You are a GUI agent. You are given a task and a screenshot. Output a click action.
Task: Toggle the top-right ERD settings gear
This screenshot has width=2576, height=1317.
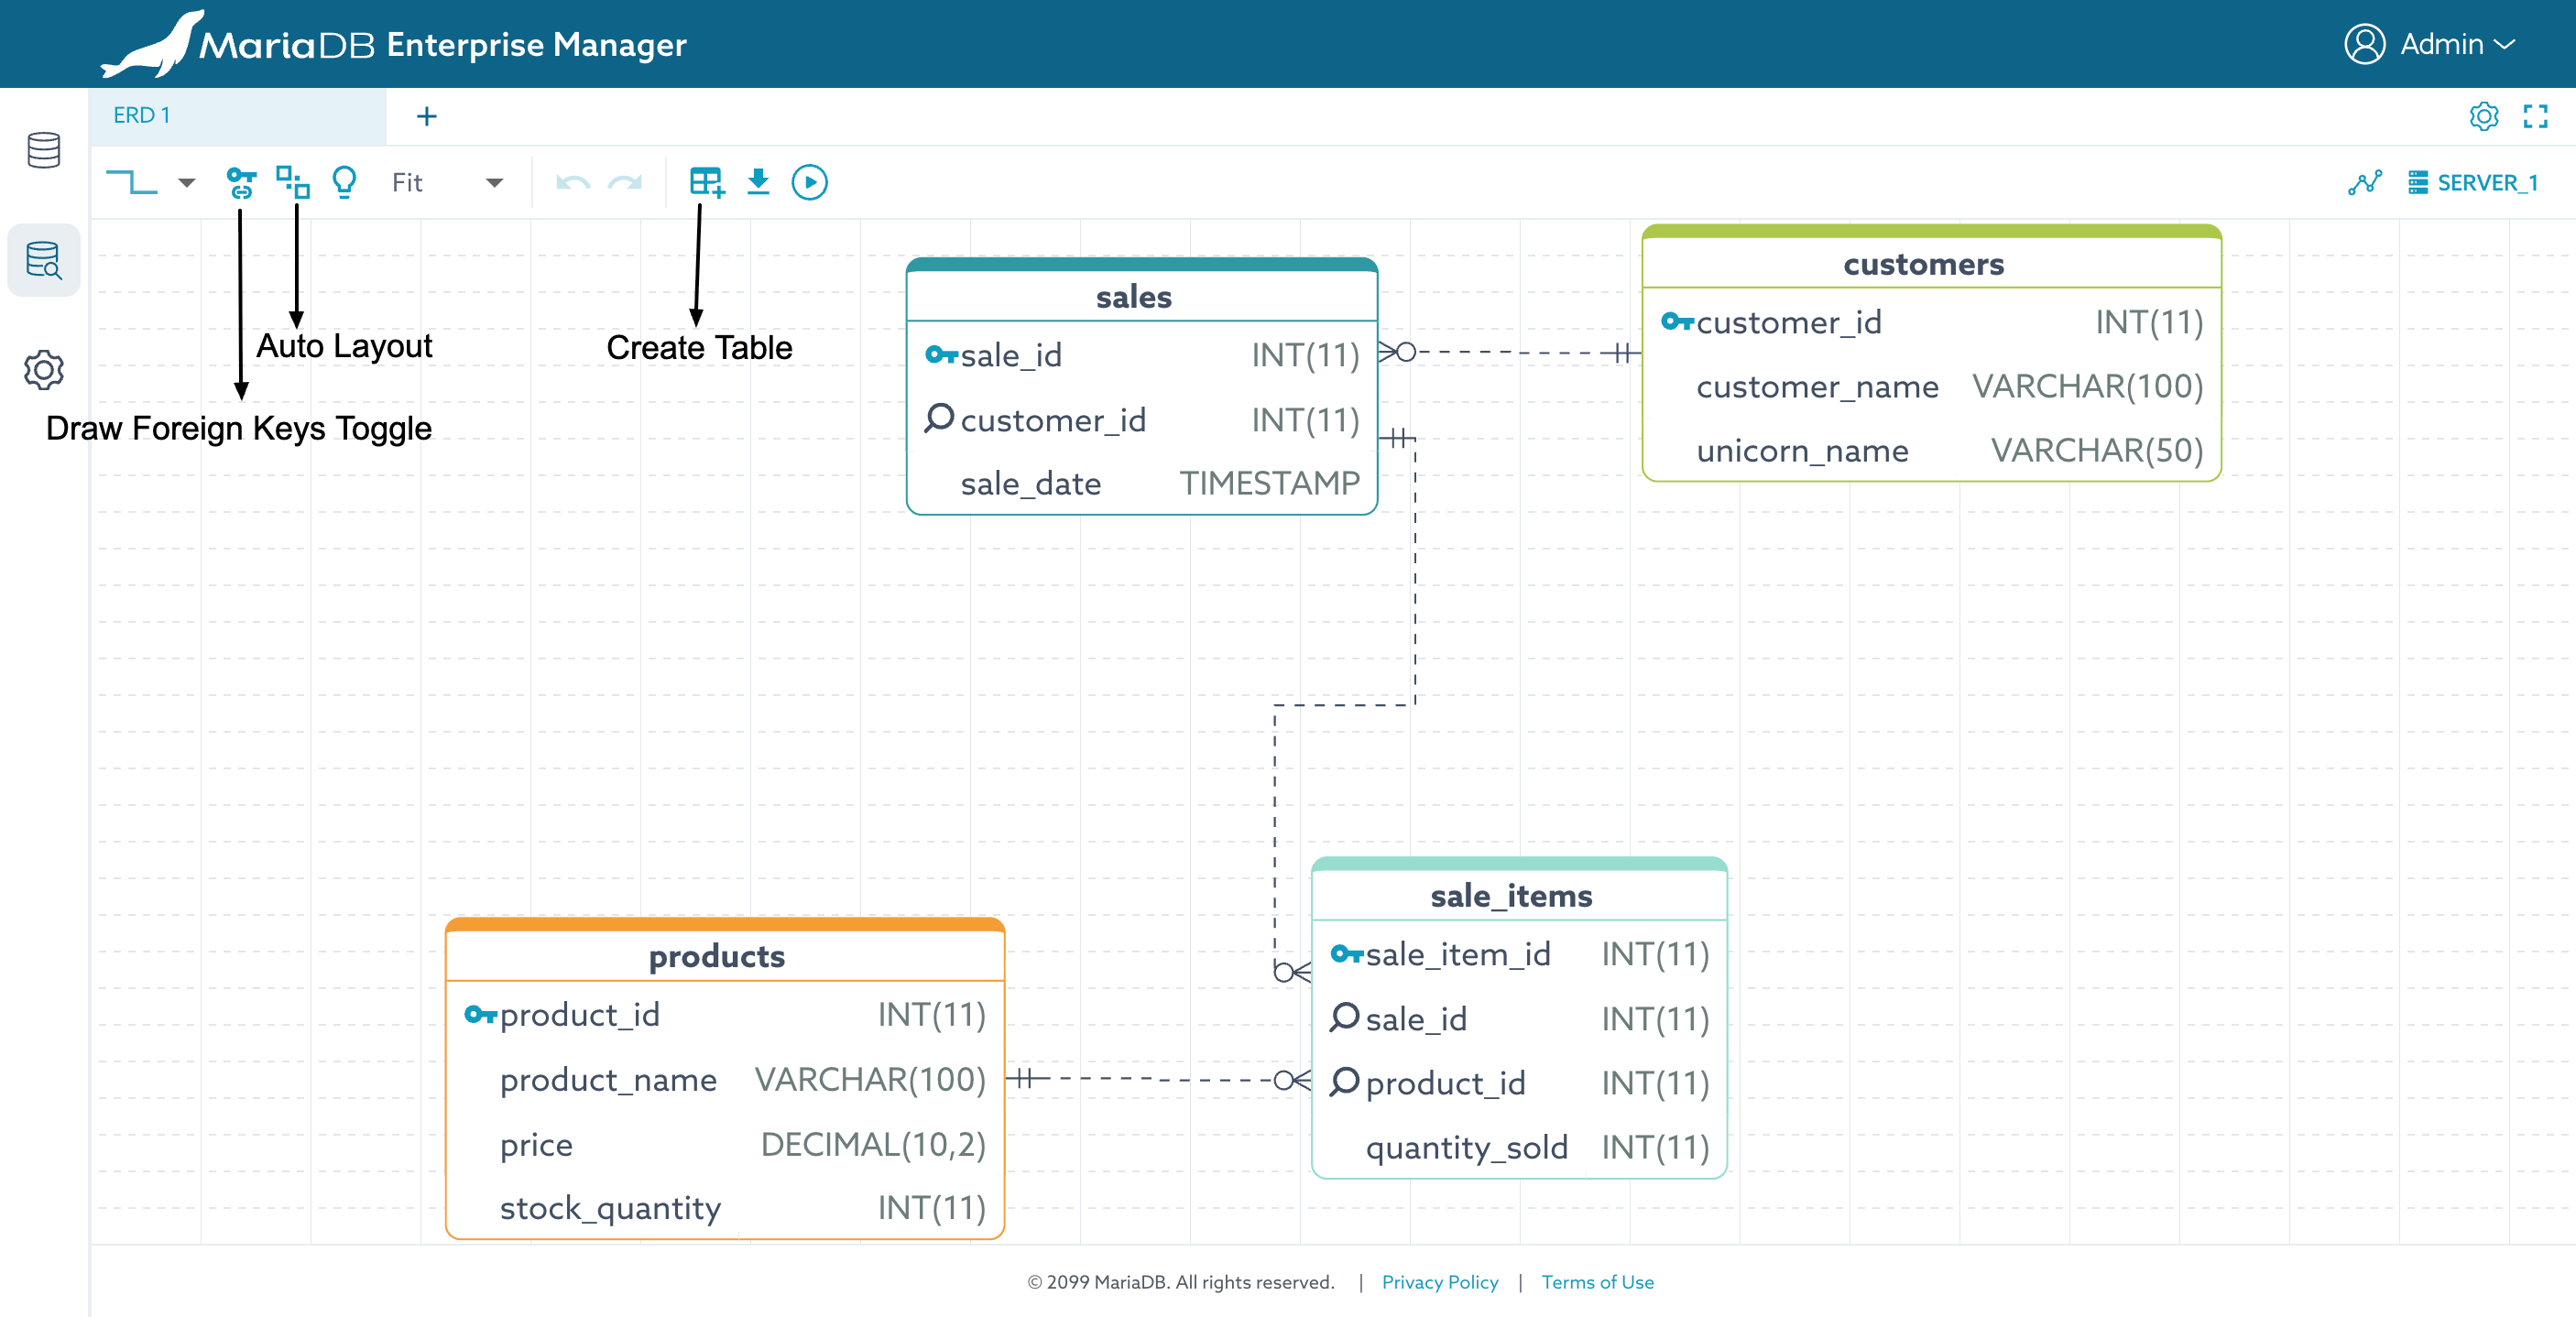2483,116
